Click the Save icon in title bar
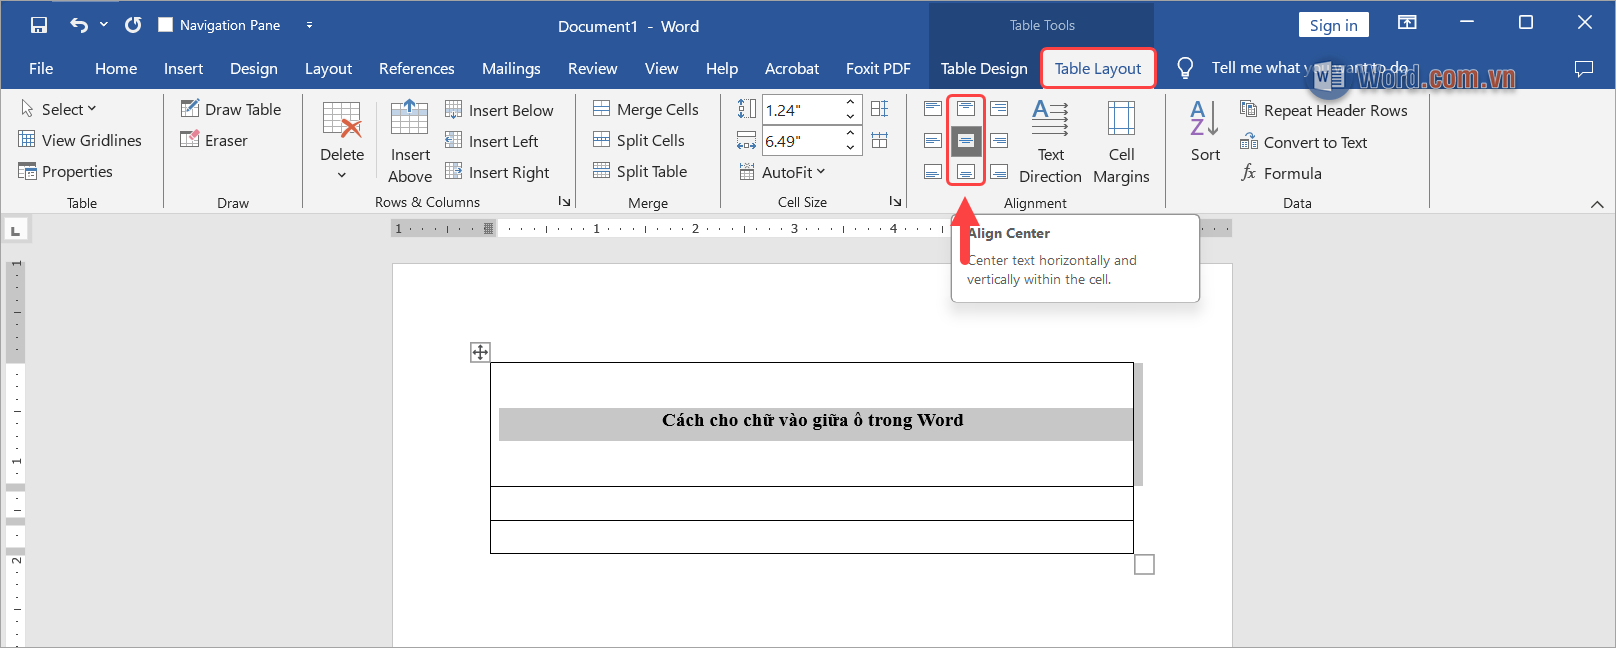1616x648 pixels. (x=39, y=25)
